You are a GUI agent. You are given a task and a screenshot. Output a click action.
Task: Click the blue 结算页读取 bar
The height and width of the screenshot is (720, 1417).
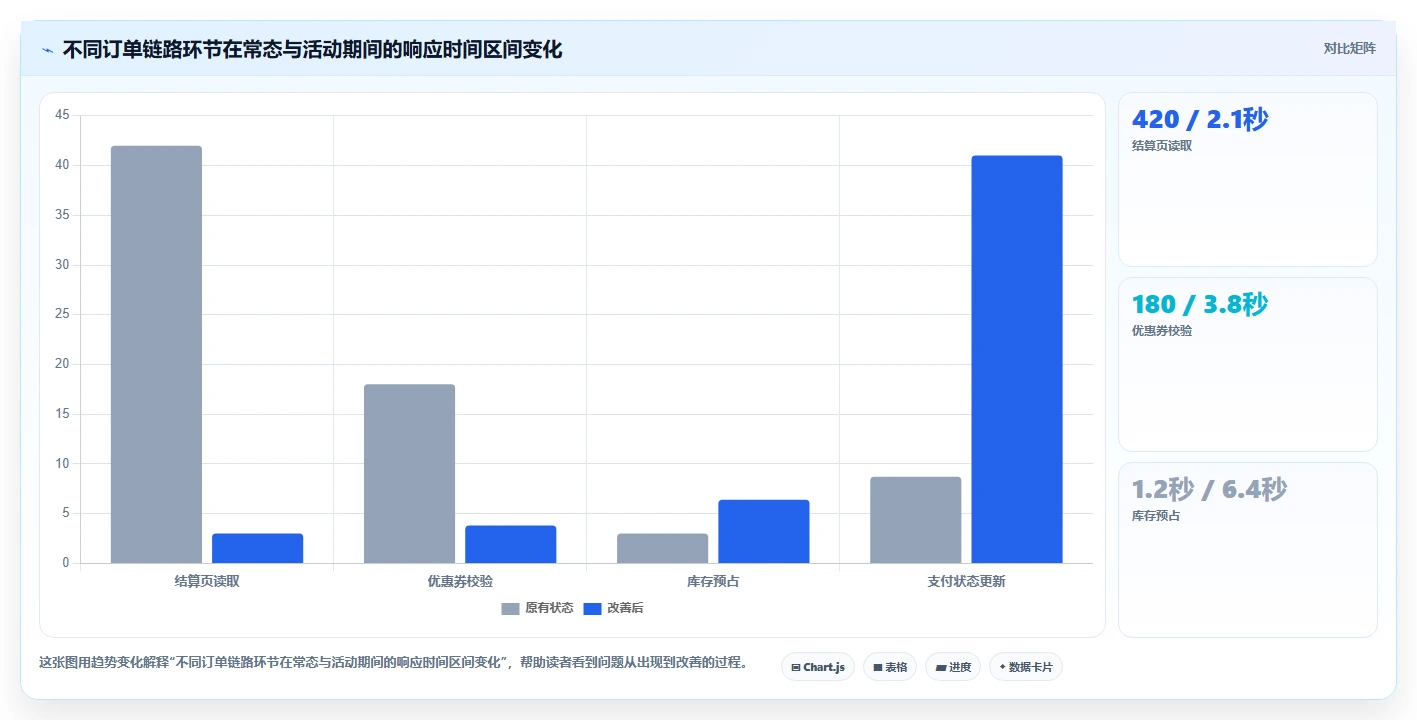(x=257, y=548)
